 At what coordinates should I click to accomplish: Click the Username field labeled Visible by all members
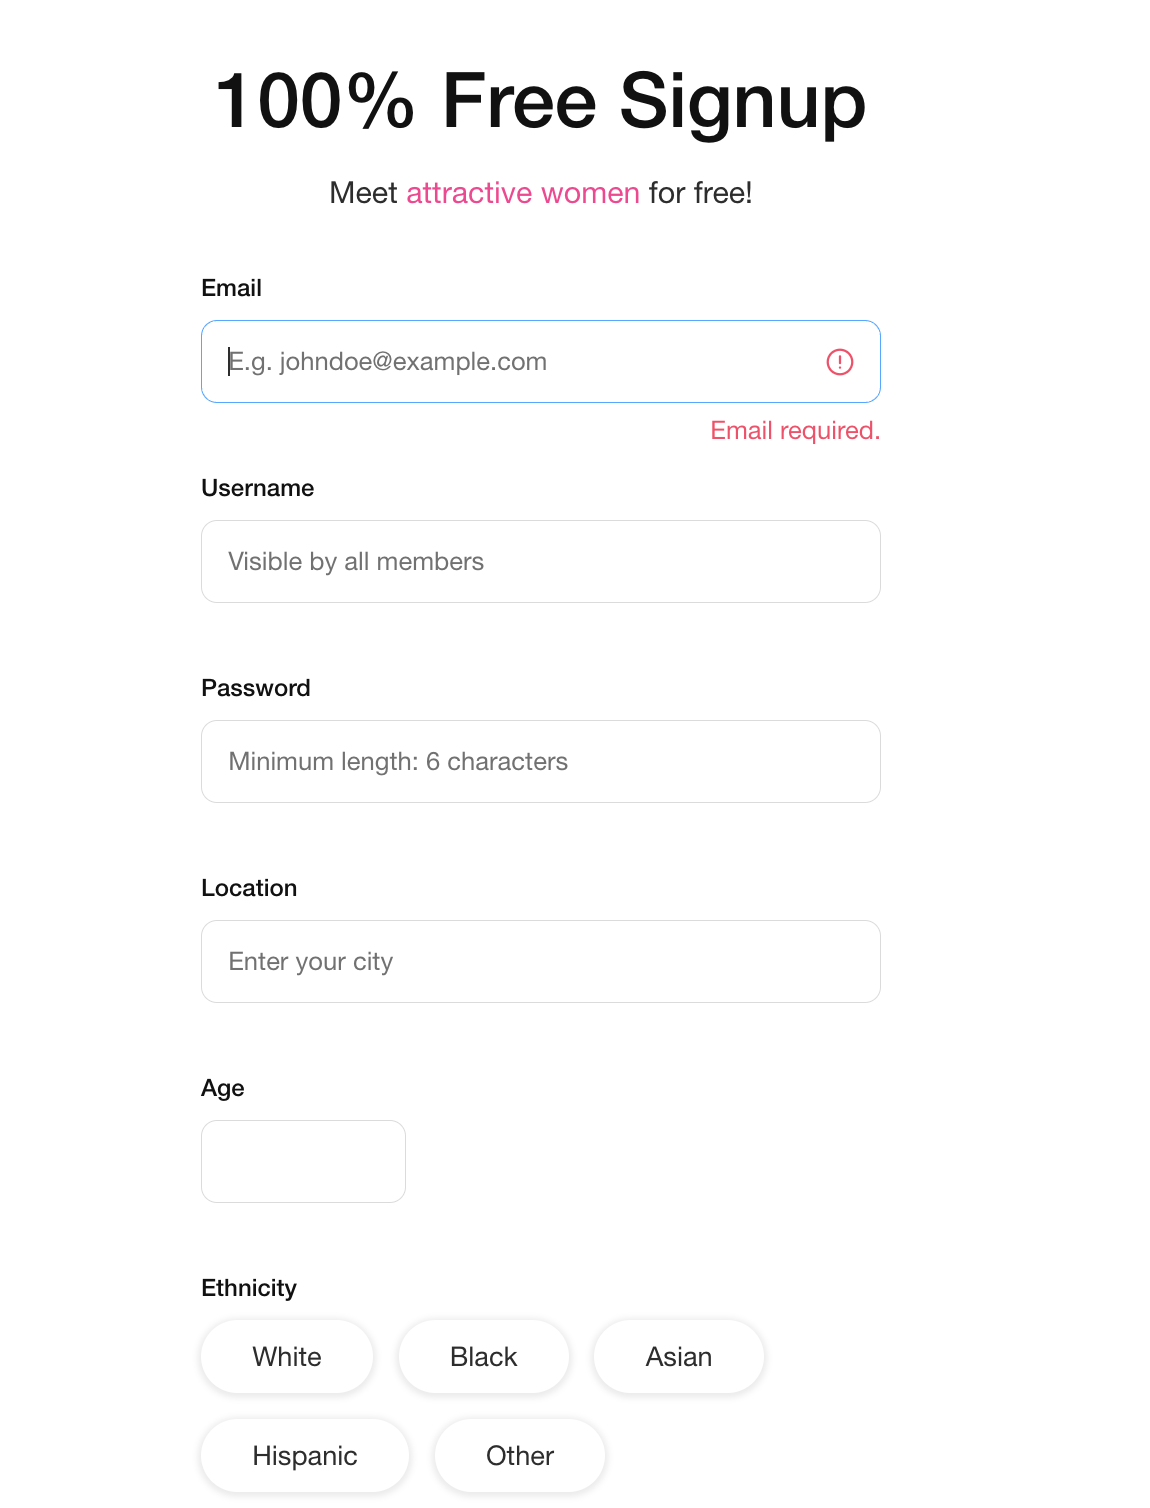pos(540,561)
